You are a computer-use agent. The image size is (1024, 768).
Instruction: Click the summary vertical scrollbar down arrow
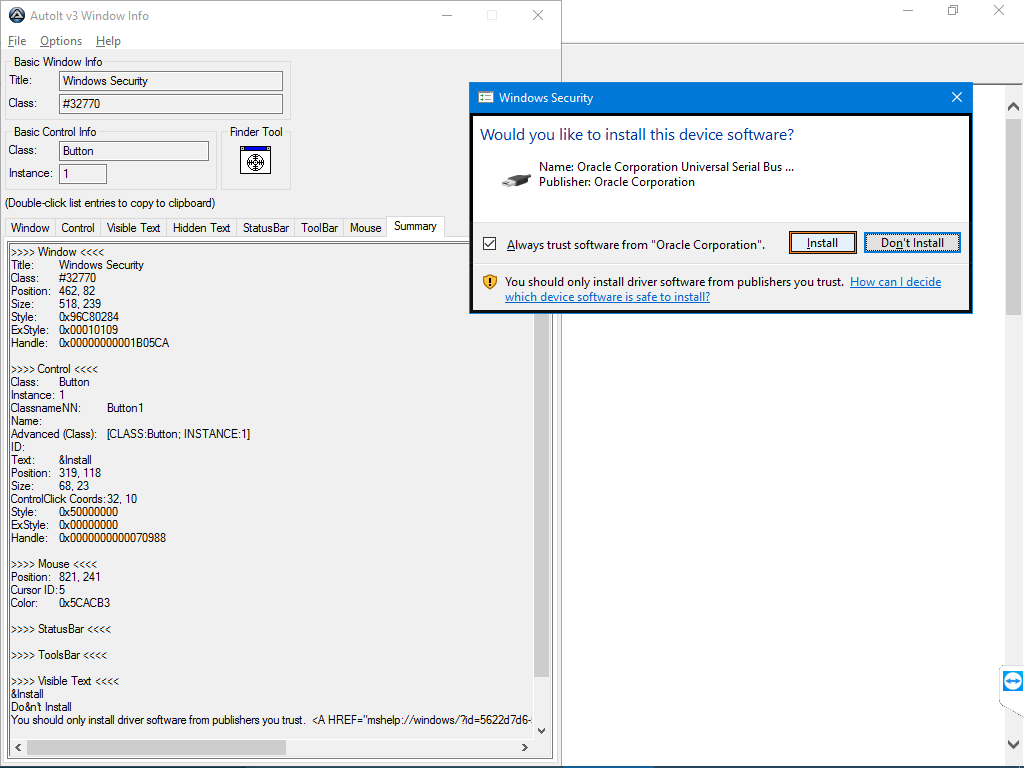click(541, 731)
